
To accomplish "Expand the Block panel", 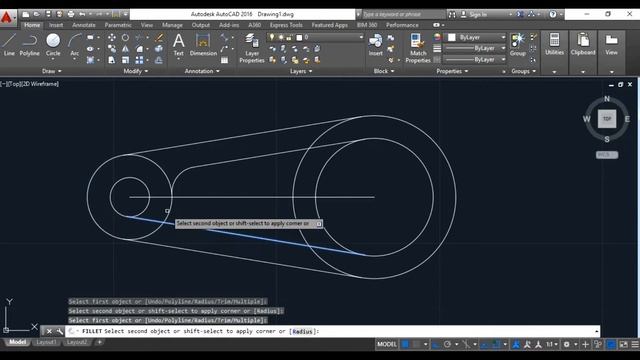I will coord(384,71).
